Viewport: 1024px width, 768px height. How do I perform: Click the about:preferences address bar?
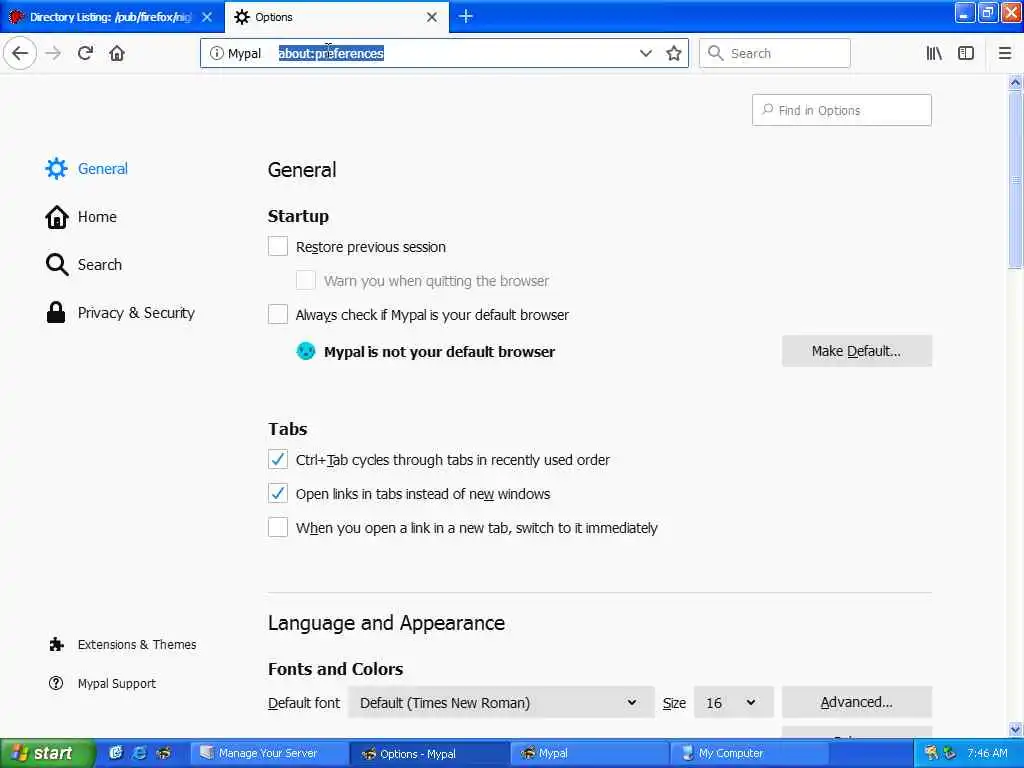[x=444, y=53]
